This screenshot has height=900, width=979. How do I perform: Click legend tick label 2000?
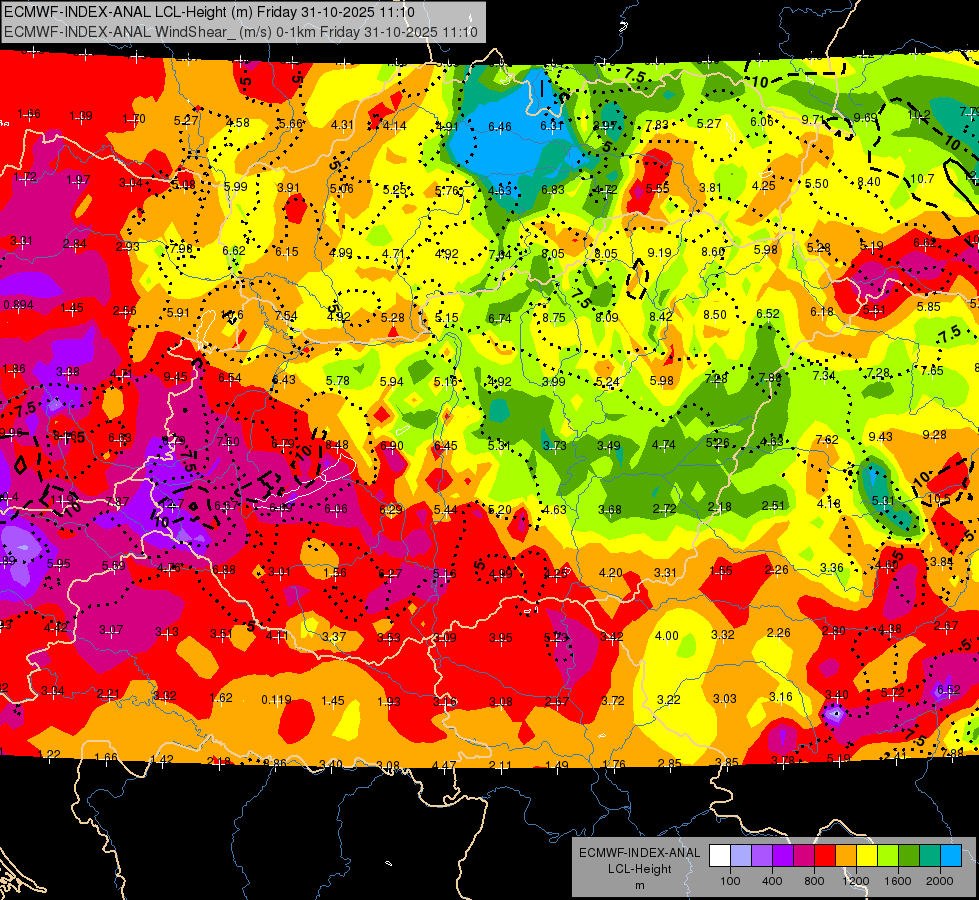[x=940, y=881]
